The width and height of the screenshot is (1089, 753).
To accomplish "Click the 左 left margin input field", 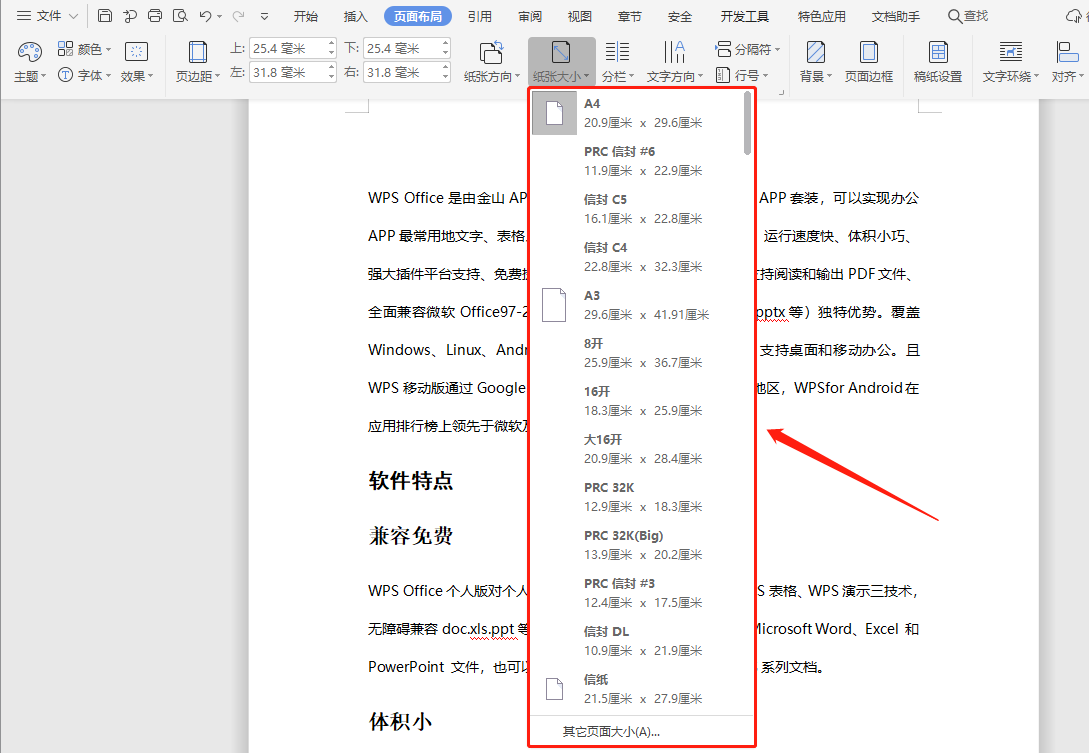I will click(x=288, y=72).
